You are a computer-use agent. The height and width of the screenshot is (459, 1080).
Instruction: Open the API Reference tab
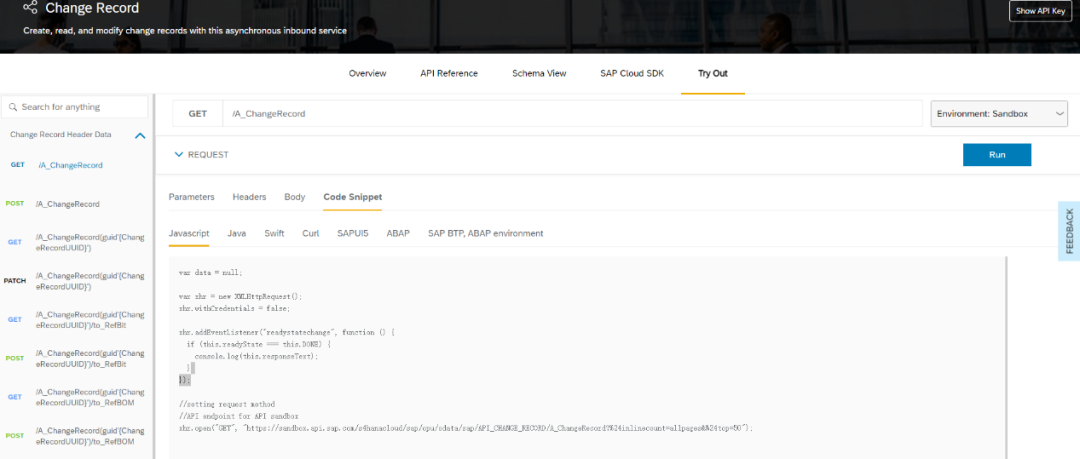click(x=448, y=73)
